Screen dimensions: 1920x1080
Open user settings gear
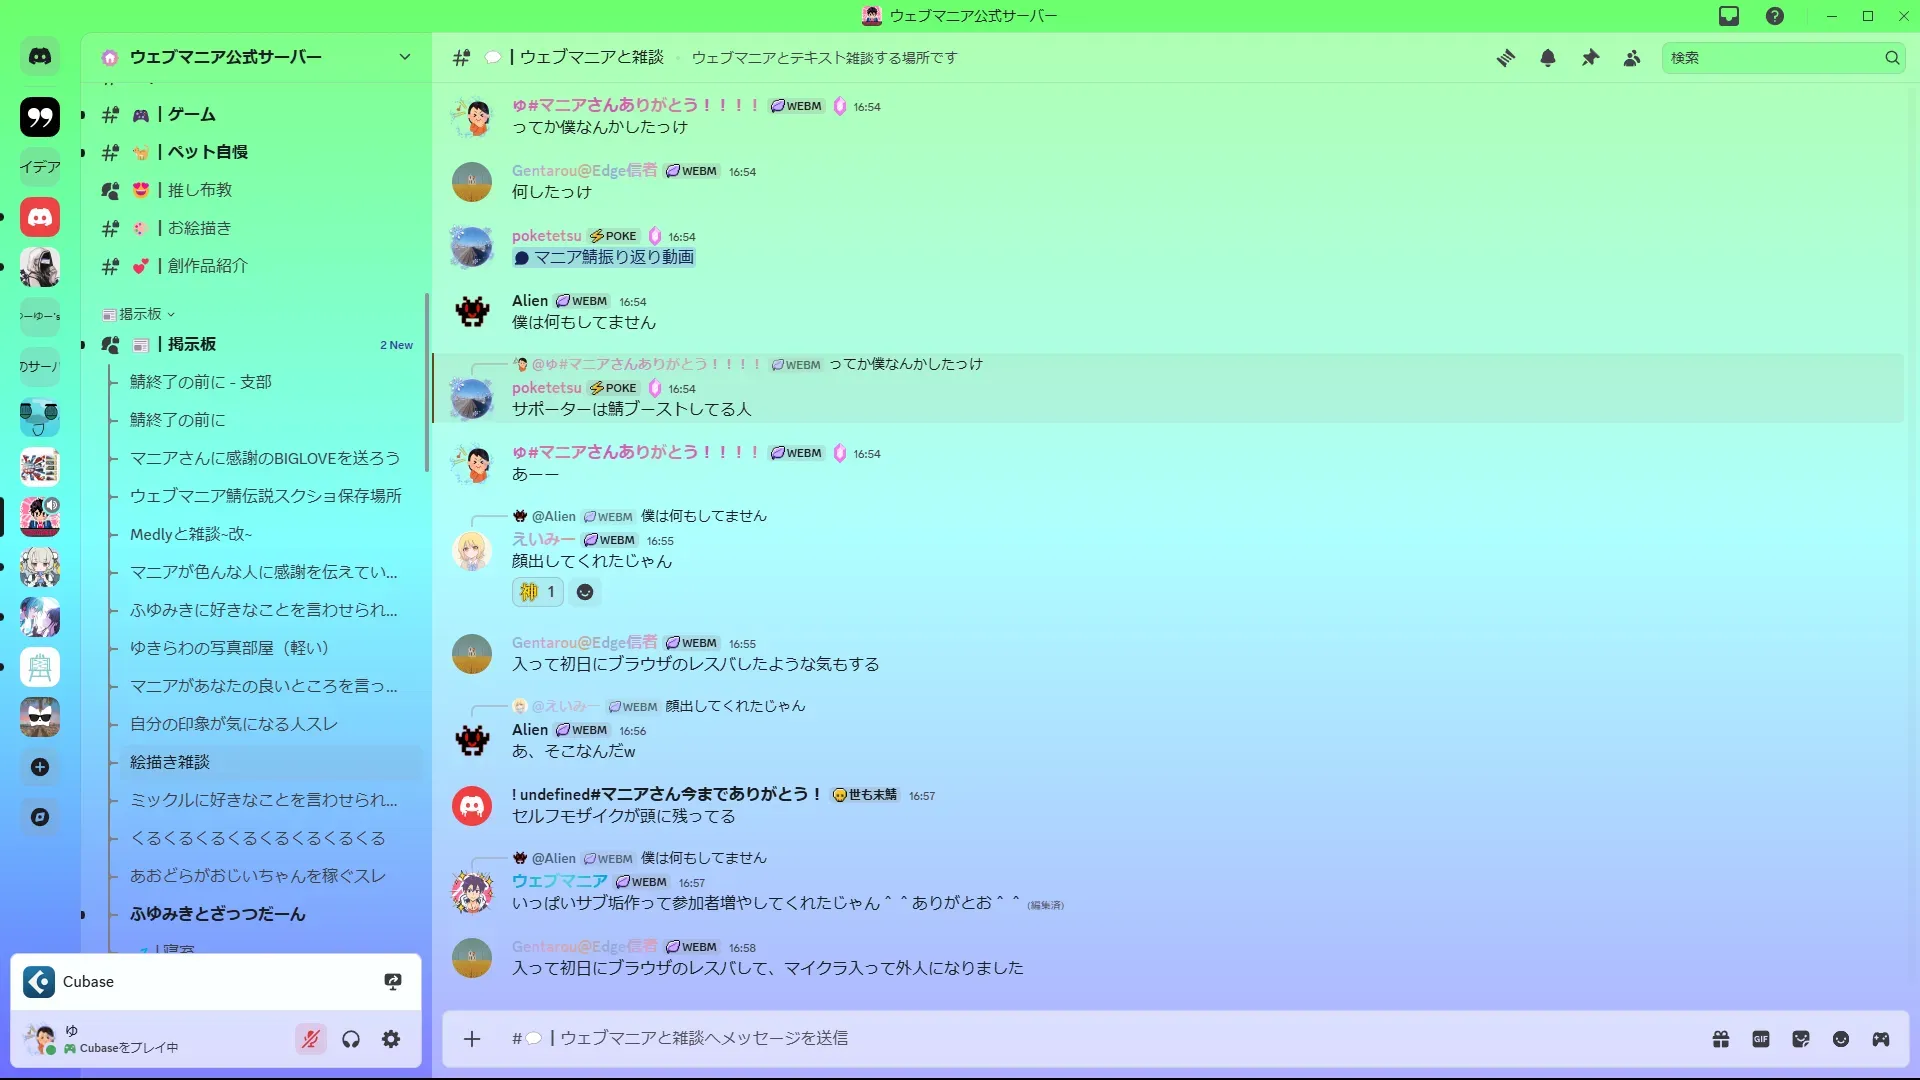coord(391,1039)
